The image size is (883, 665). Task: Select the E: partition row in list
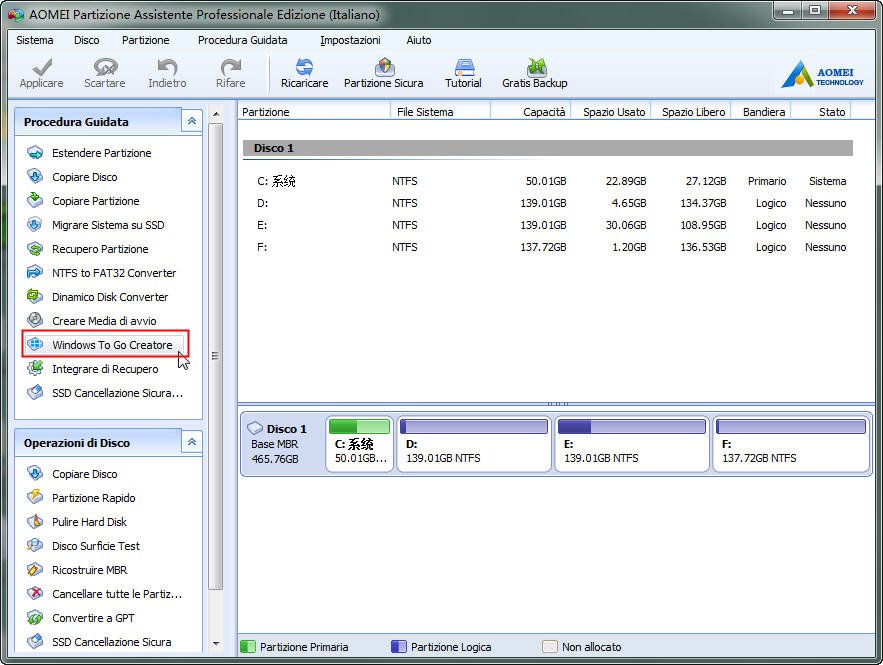pos(548,225)
